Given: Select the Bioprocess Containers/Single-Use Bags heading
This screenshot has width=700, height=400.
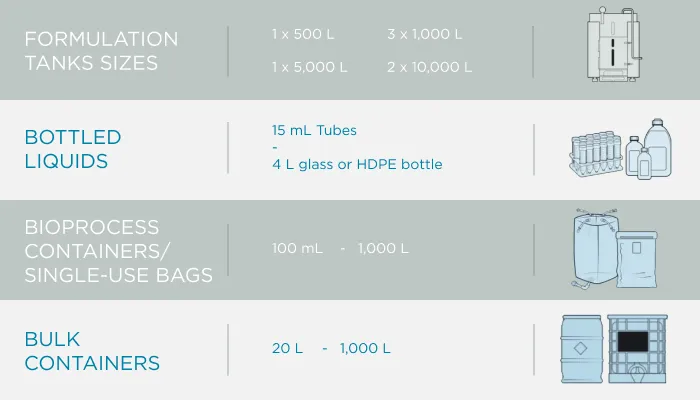Looking at the screenshot, I should 118,251.
